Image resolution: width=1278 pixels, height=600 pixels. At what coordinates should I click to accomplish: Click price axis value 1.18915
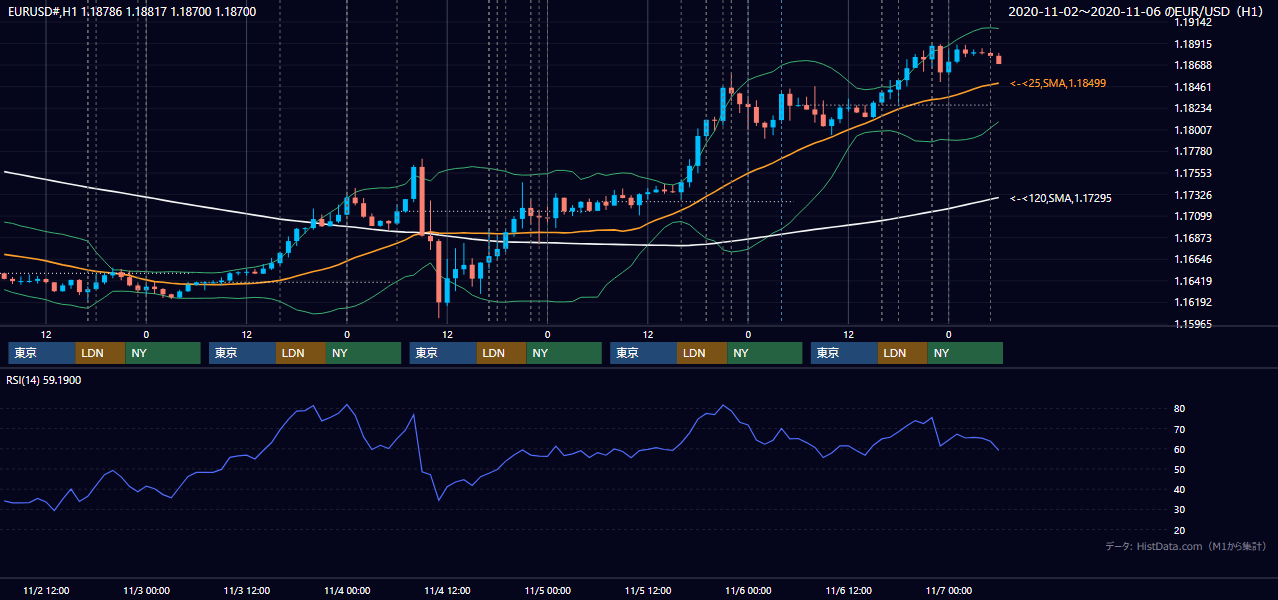tap(1193, 44)
